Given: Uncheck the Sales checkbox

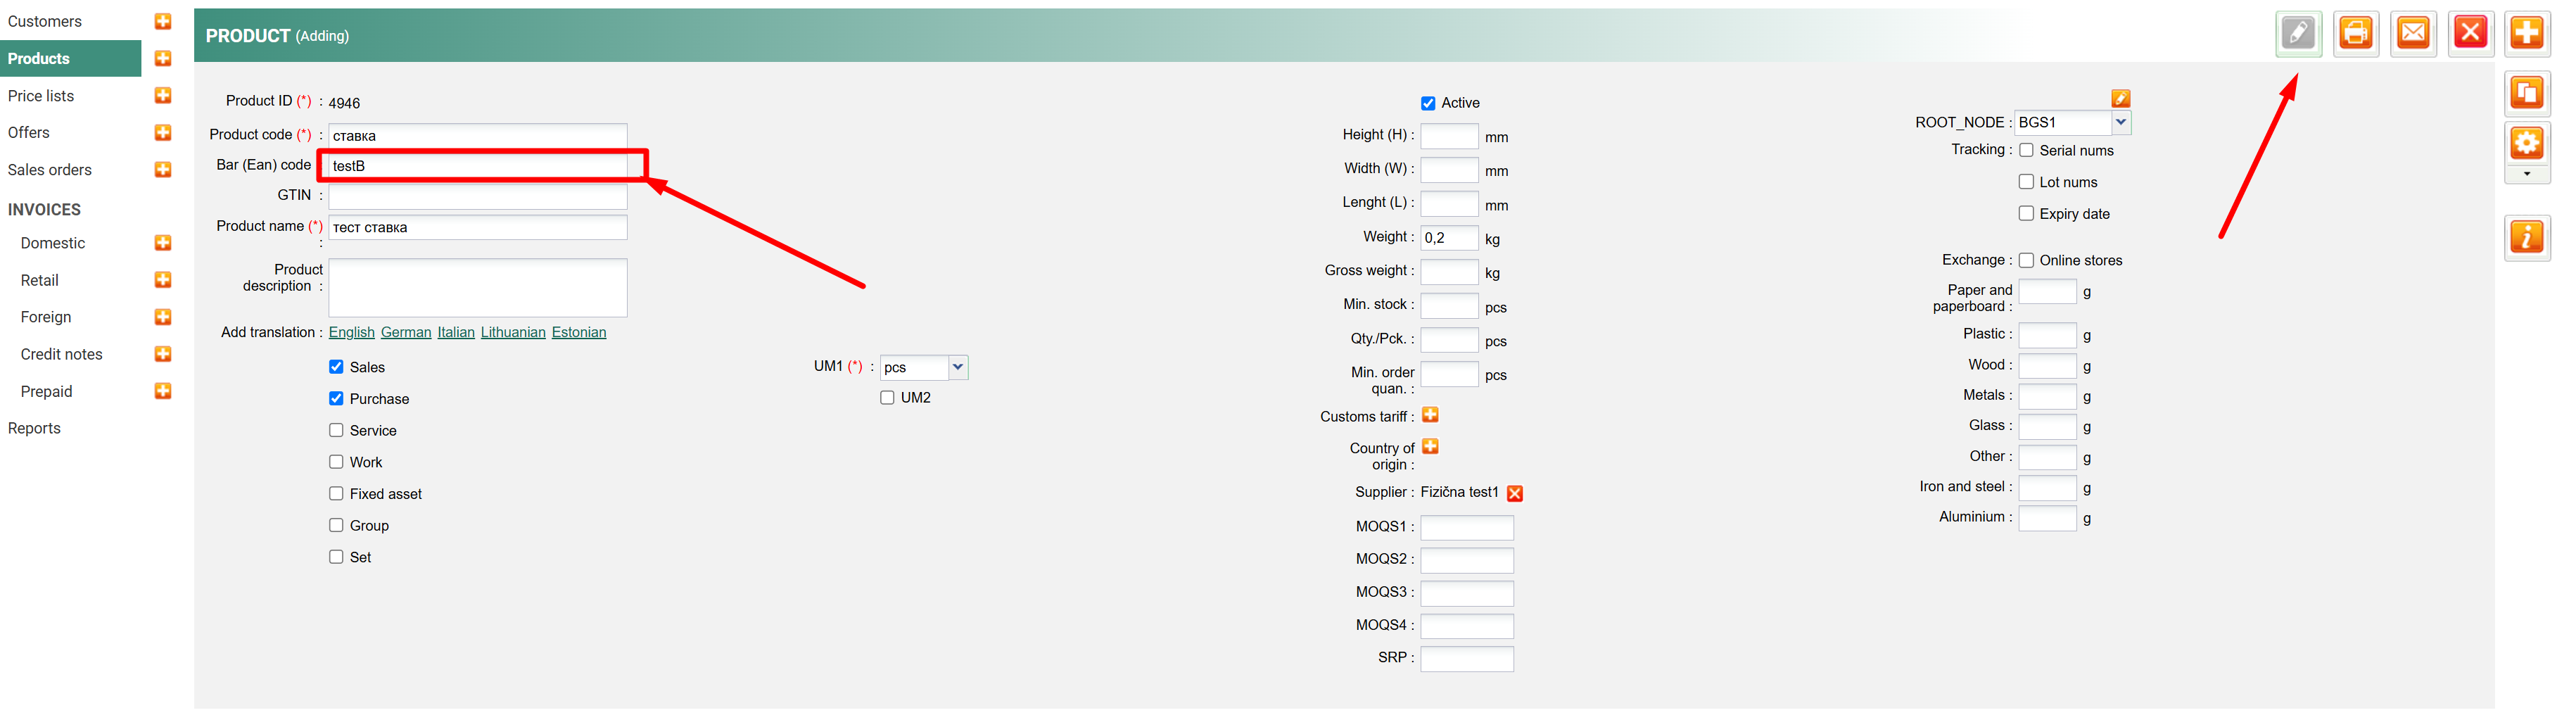Looking at the screenshot, I should (x=336, y=367).
